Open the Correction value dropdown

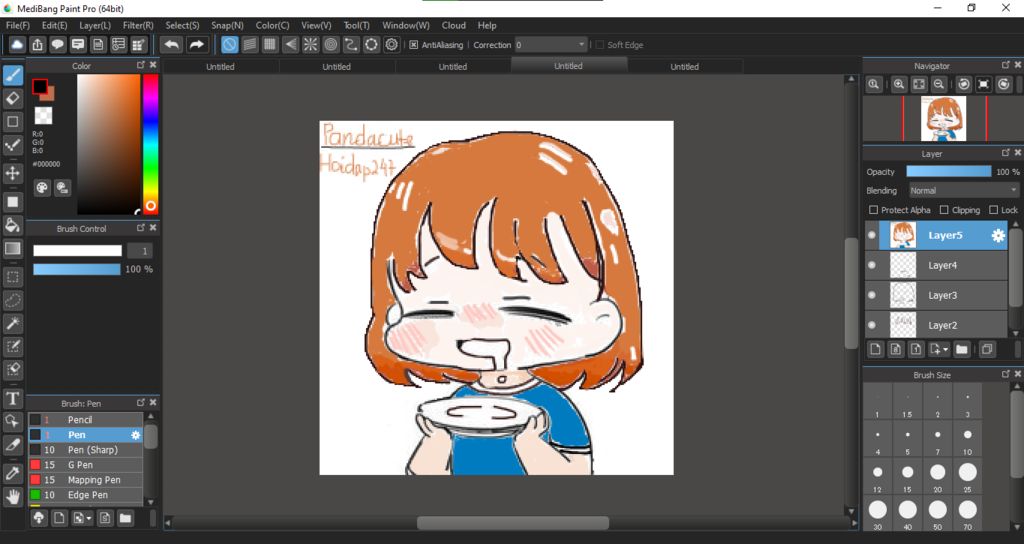pyautogui.click(x=551, y=44)
